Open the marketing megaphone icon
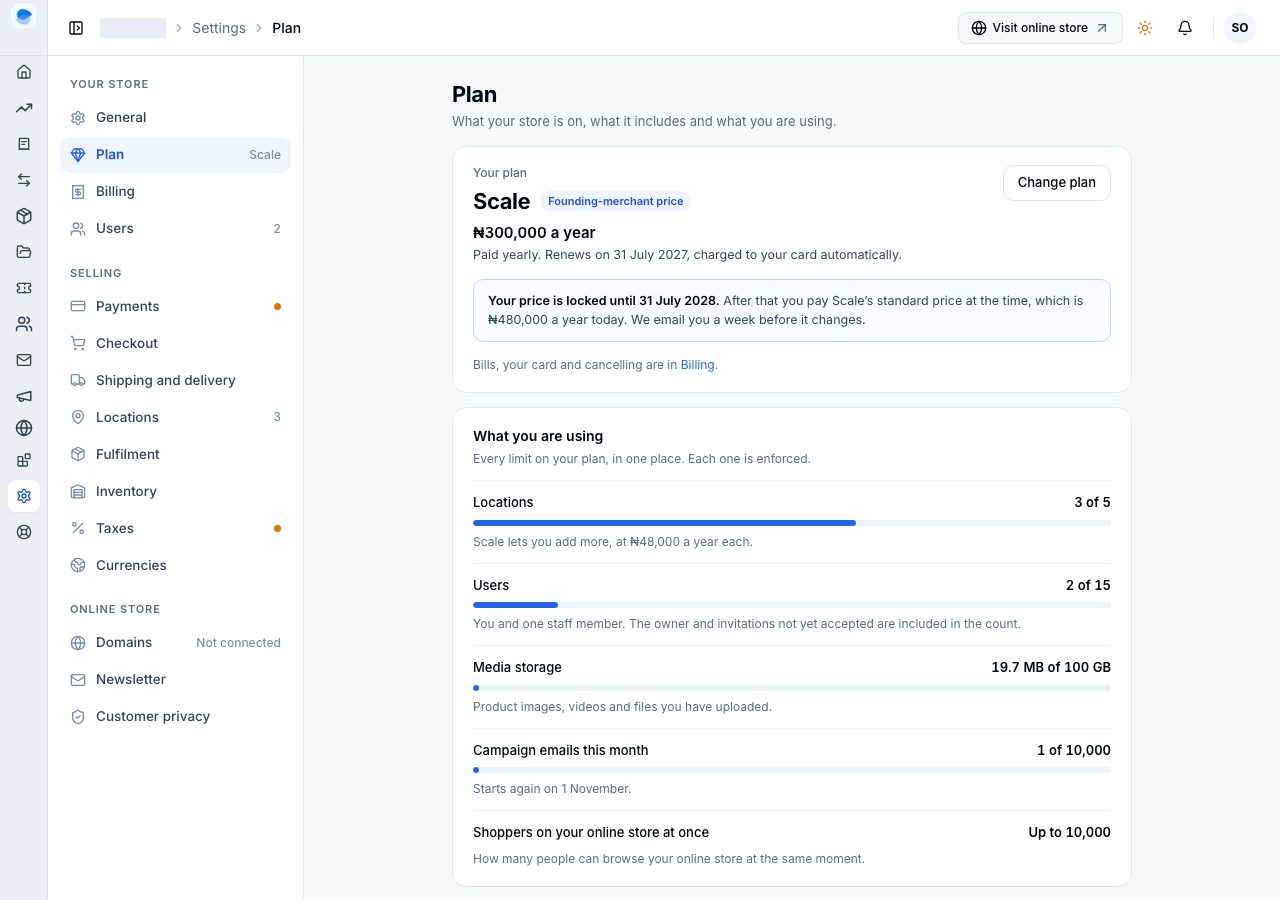Image resolution: width=1280 pixels, height=900 pixels. tap(24, 396)
